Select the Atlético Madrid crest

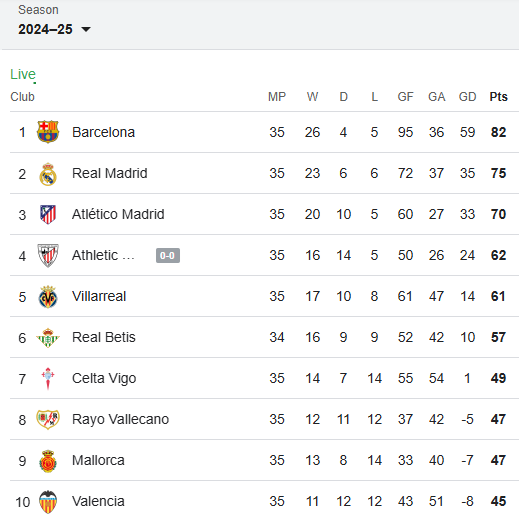48,214
